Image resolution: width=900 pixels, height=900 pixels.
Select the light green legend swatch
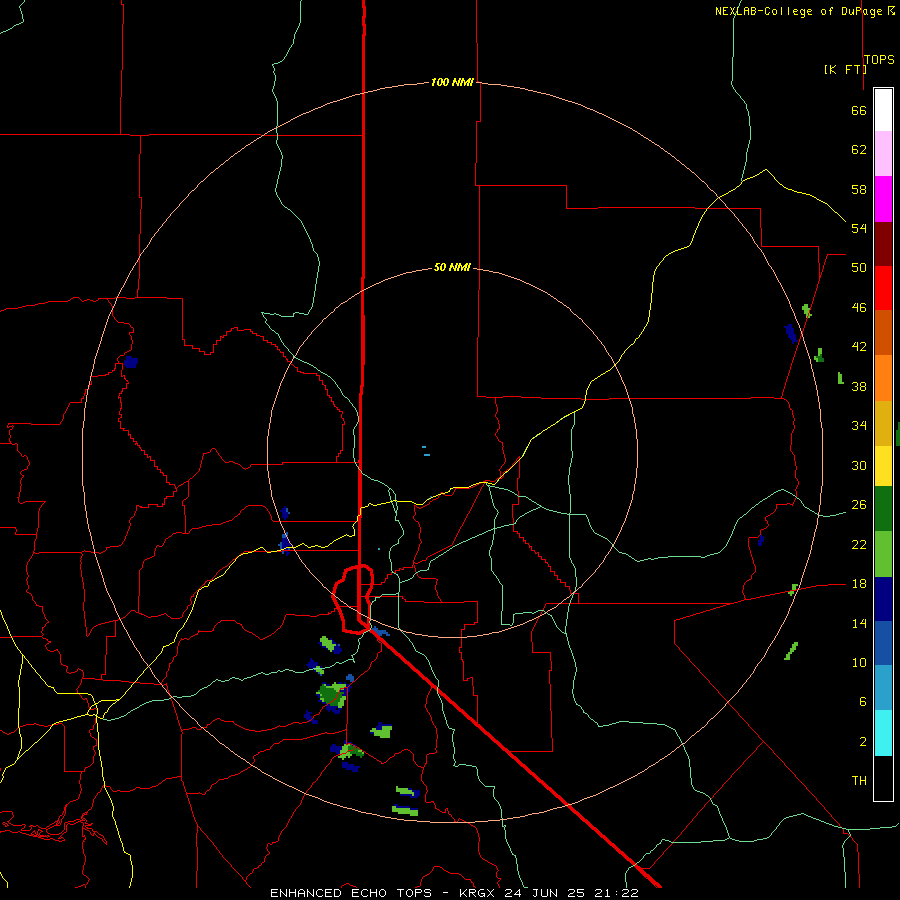pos(883,554)
